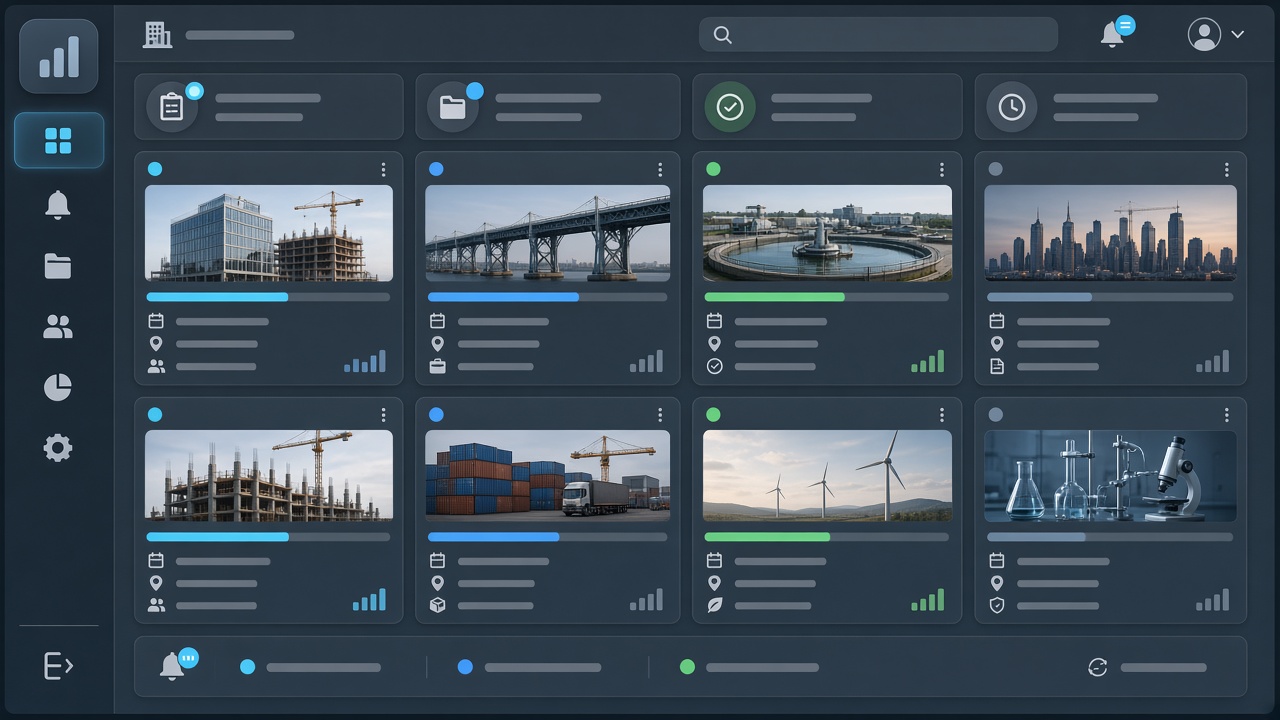Open three-dot menu on laboratory card
Screen dimensions: 1280x720
(1227, 415)
